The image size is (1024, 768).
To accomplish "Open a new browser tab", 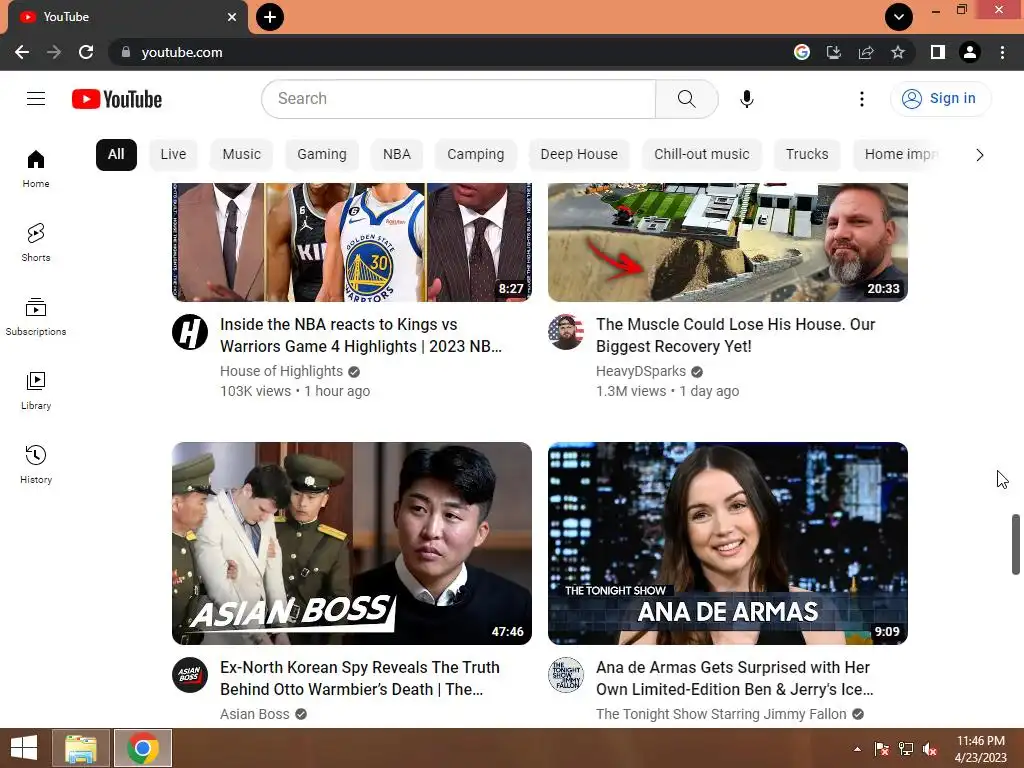I will click(x=270, y=17).
